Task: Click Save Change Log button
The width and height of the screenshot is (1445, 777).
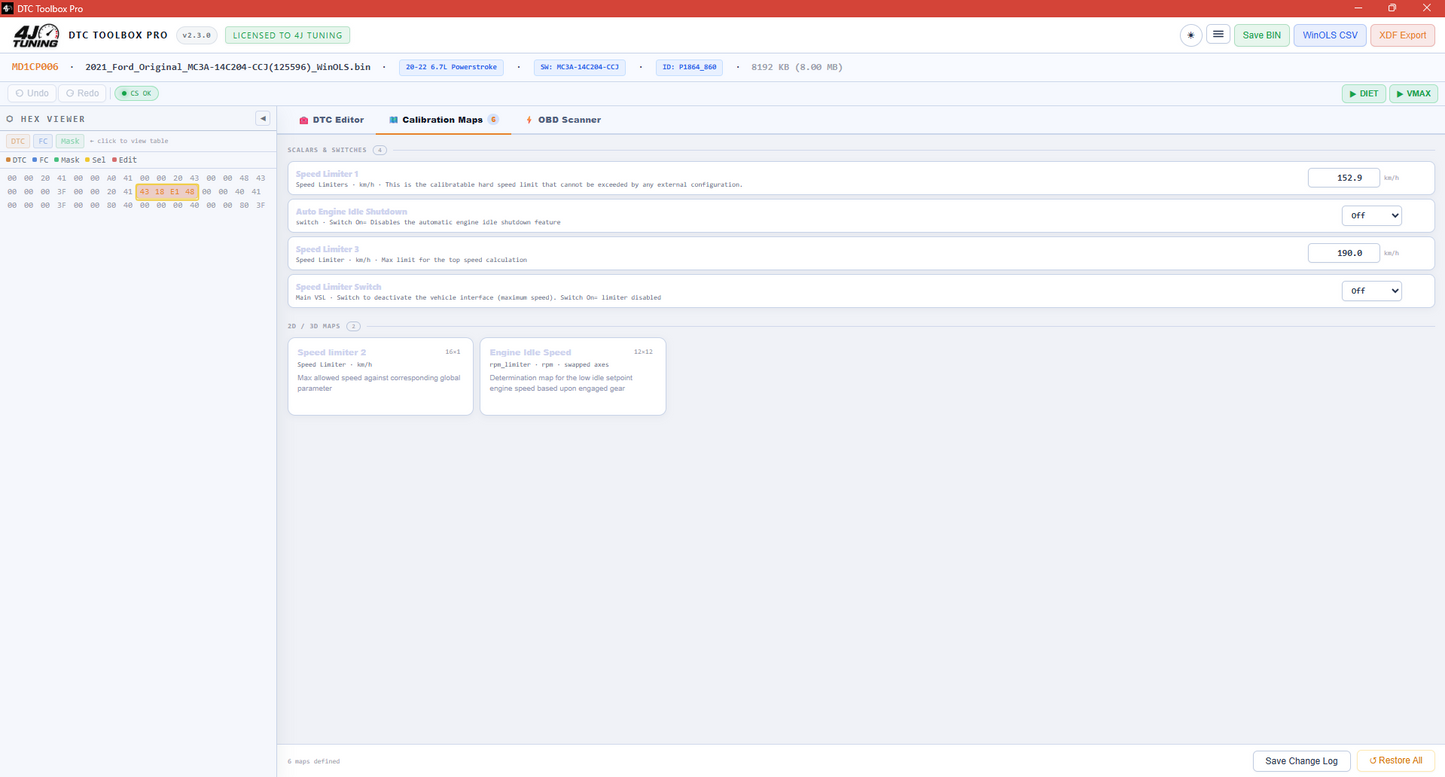Action: pos(1301,761)
